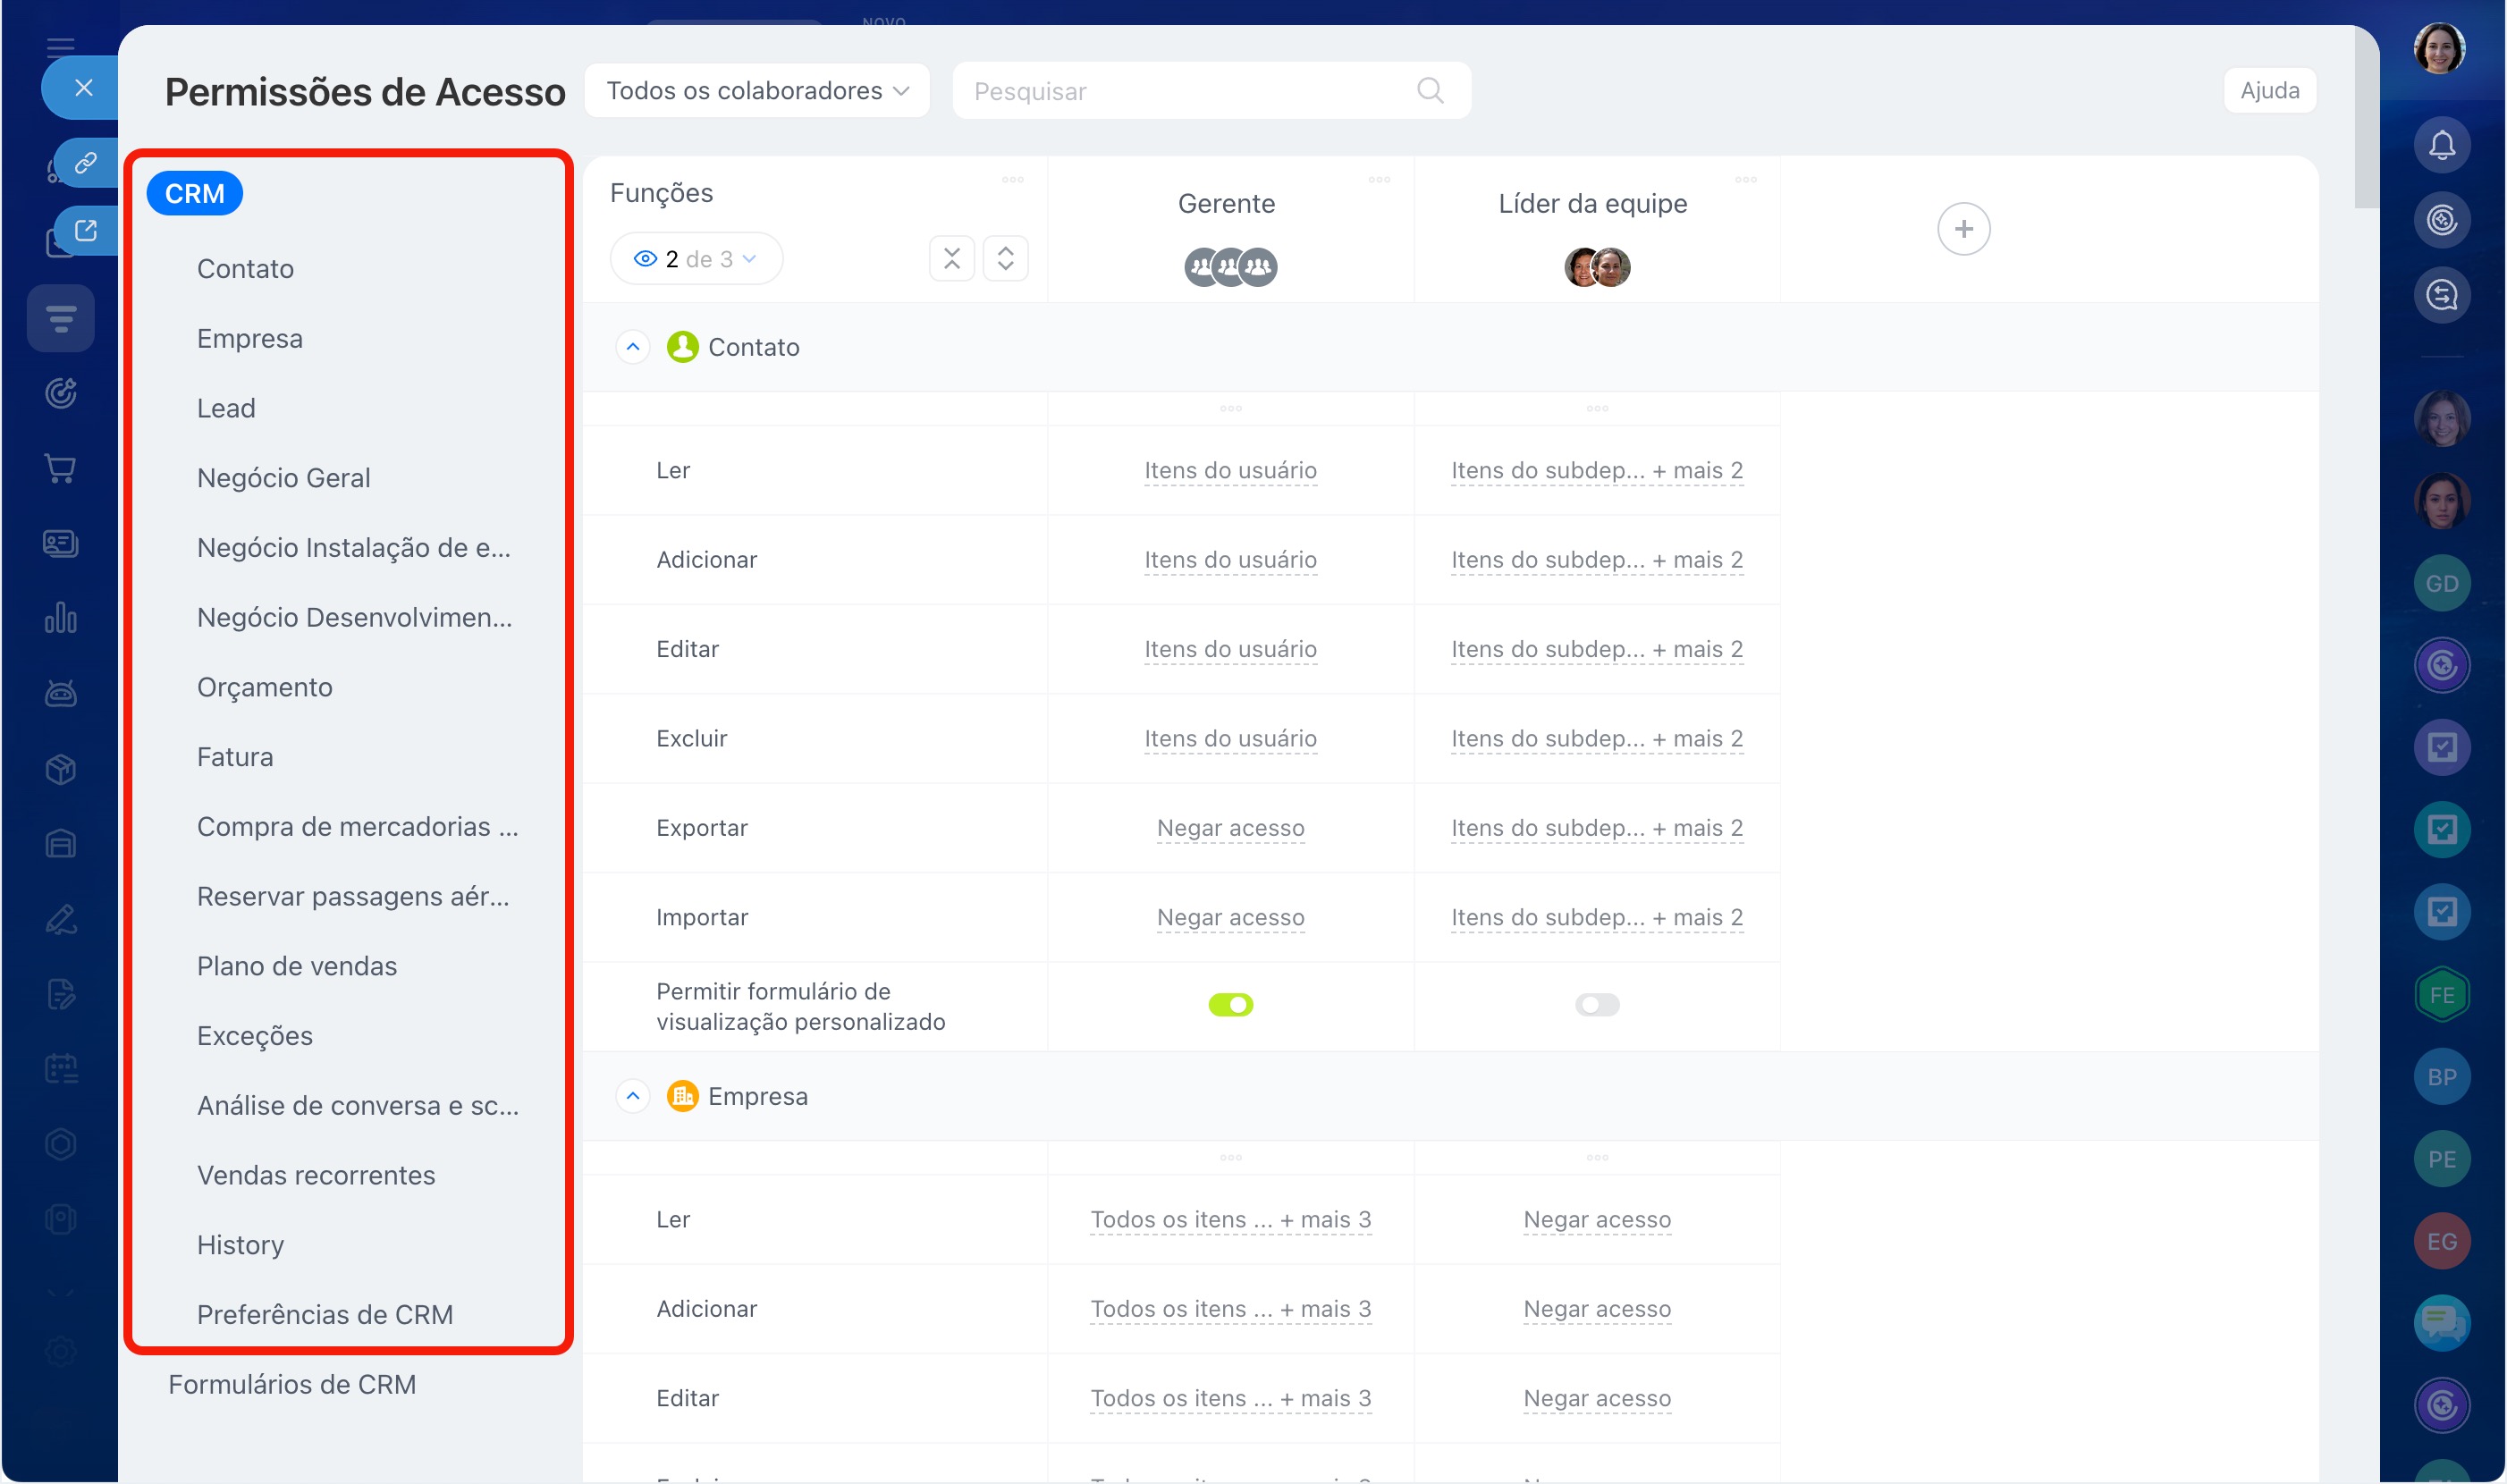Enable Líder da equipe custom view toggle
This screenshot has height=1484, width=2507.
1596,1005
